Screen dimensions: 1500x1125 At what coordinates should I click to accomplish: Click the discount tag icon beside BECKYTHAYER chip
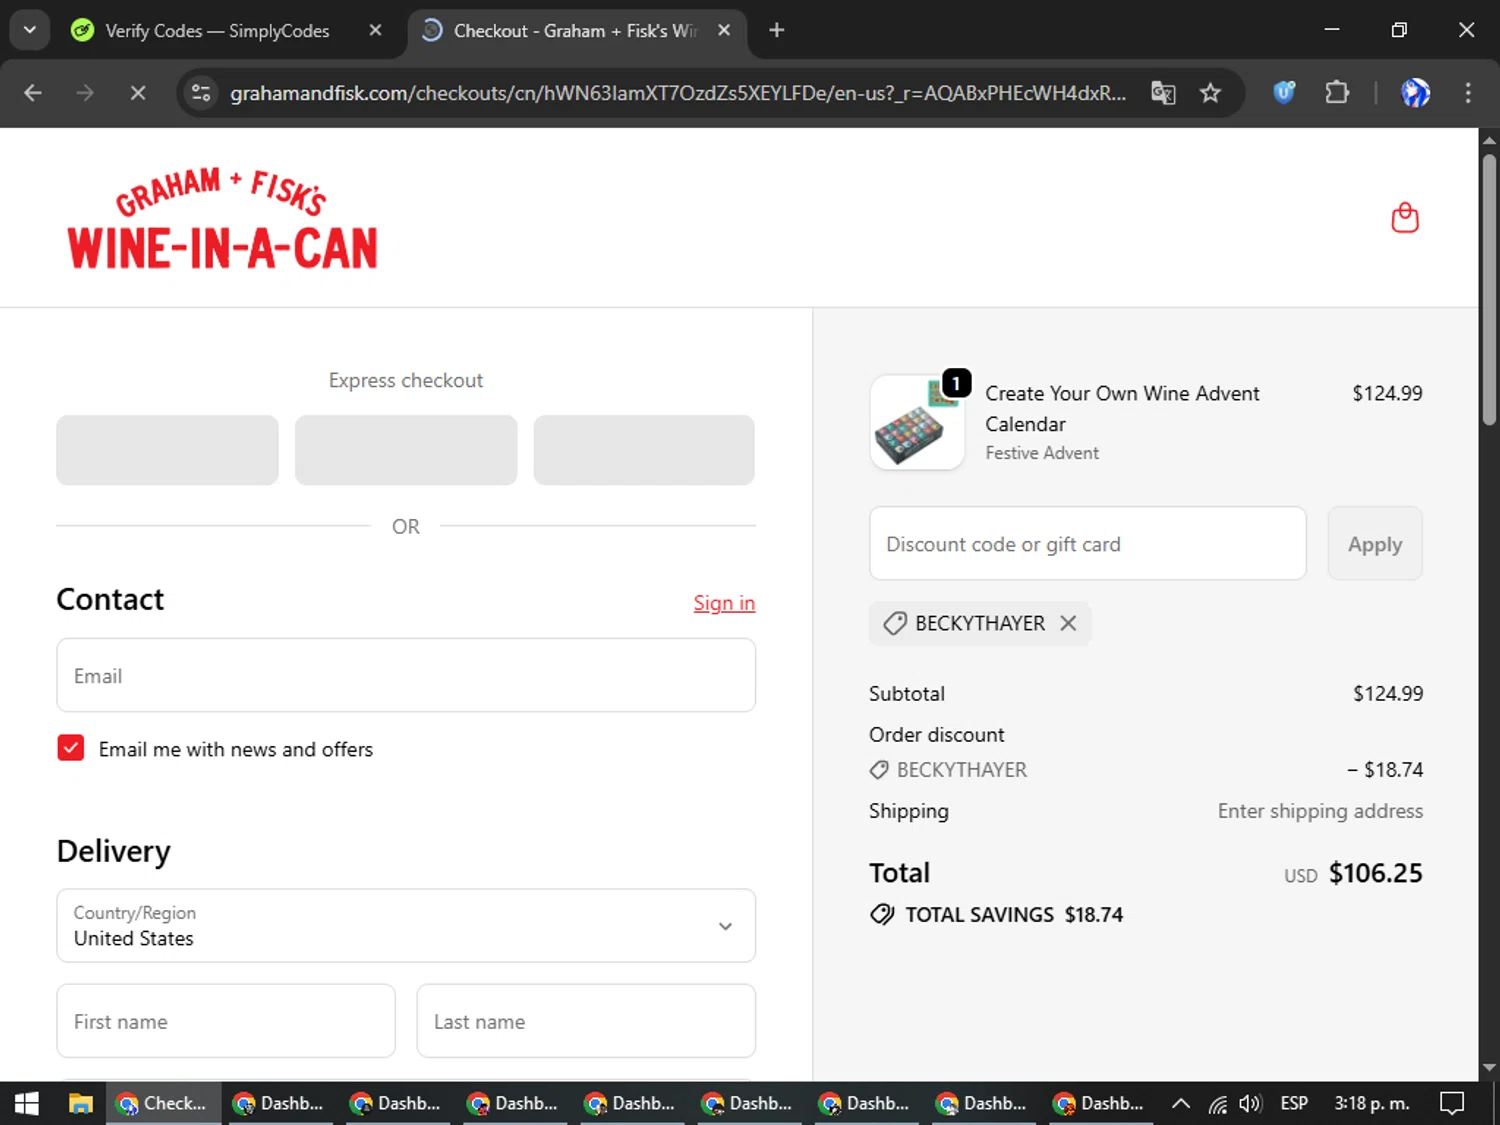pyautogui.click(x=894, y=623)
